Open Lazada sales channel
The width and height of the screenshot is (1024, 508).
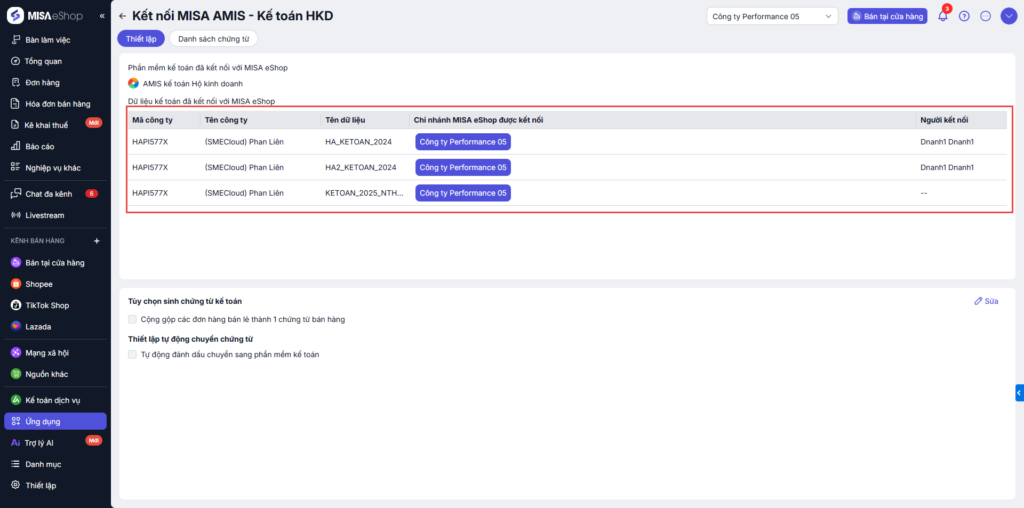(38, 326)
